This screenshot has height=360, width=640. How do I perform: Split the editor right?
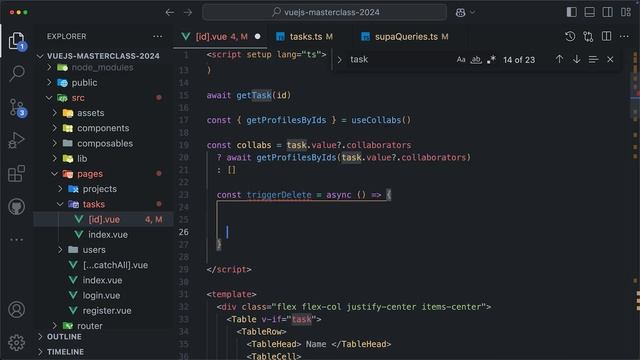[x=607, y=36]
